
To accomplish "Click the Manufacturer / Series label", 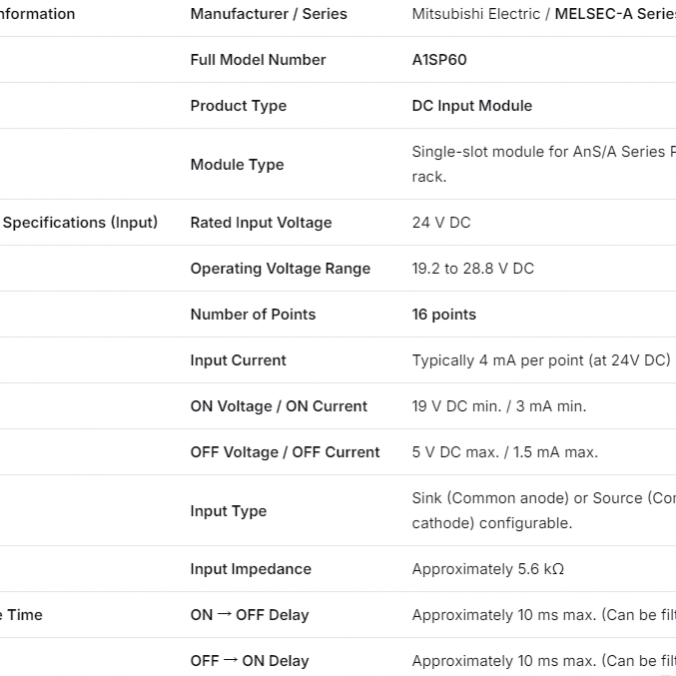I will pos(269,14).
